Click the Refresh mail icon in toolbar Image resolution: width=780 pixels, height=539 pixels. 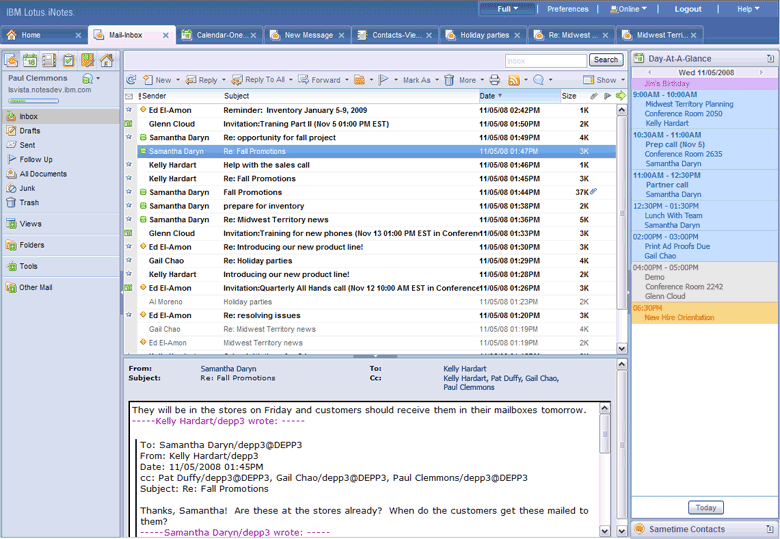[131, 80]
